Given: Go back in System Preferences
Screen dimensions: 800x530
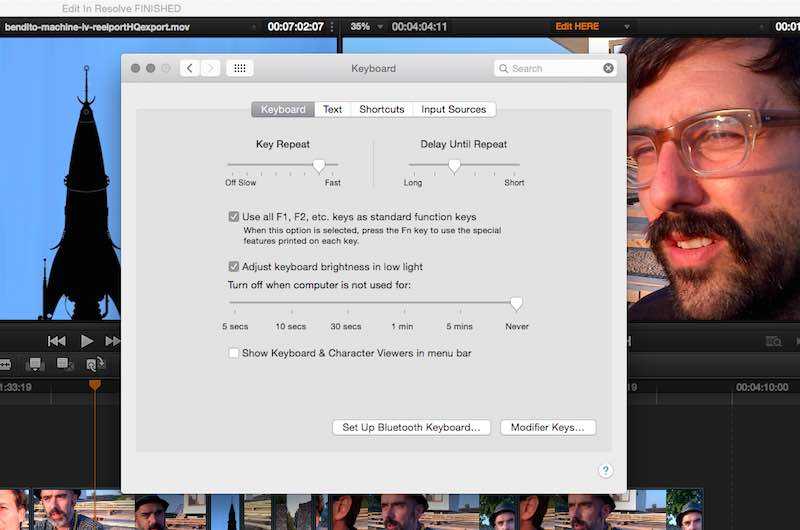Looking at the screenshot, I should (x=190, y=68).
